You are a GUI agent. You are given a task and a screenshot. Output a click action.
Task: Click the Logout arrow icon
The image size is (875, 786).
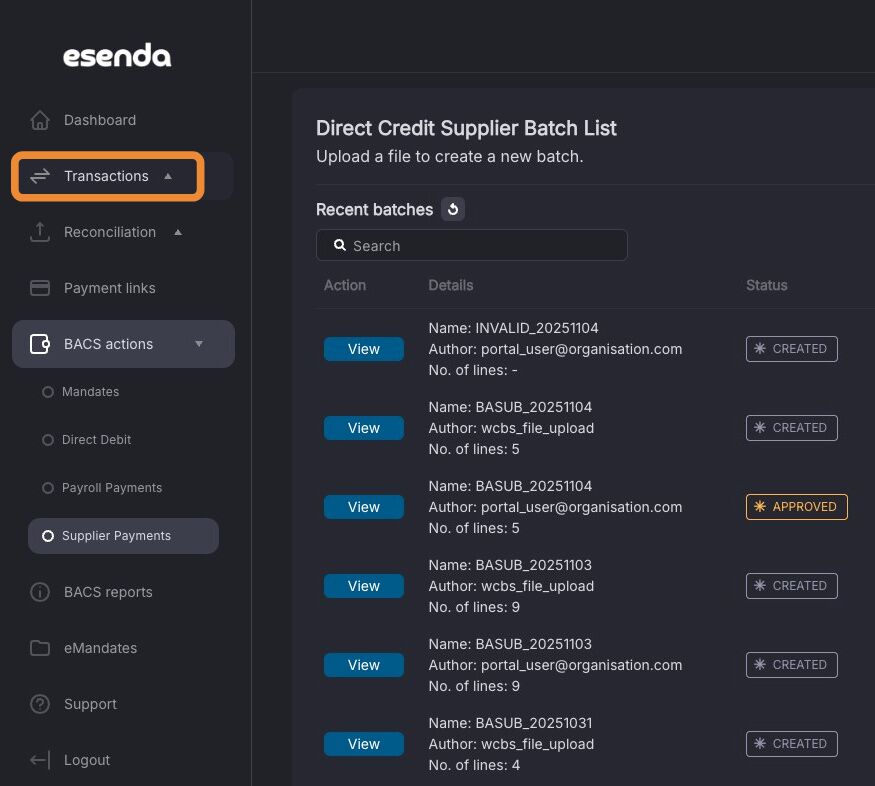point(40,760)
